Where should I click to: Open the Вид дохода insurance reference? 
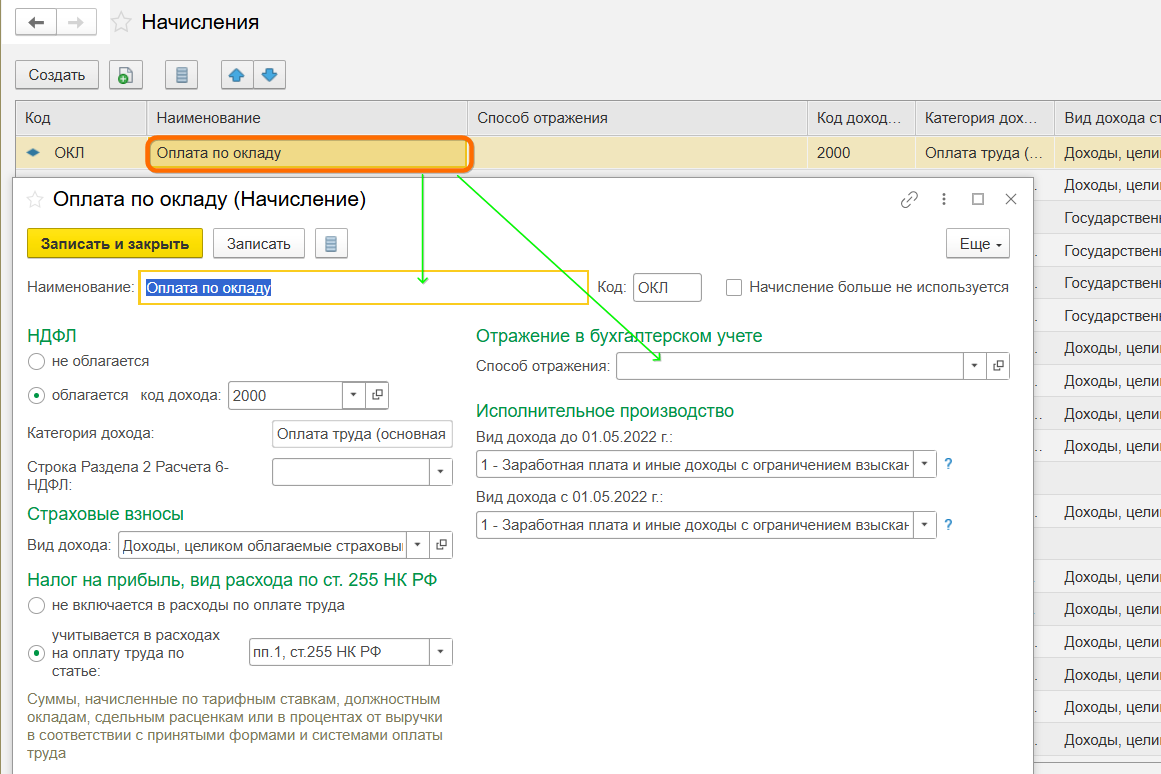click(x=441, y=545)
